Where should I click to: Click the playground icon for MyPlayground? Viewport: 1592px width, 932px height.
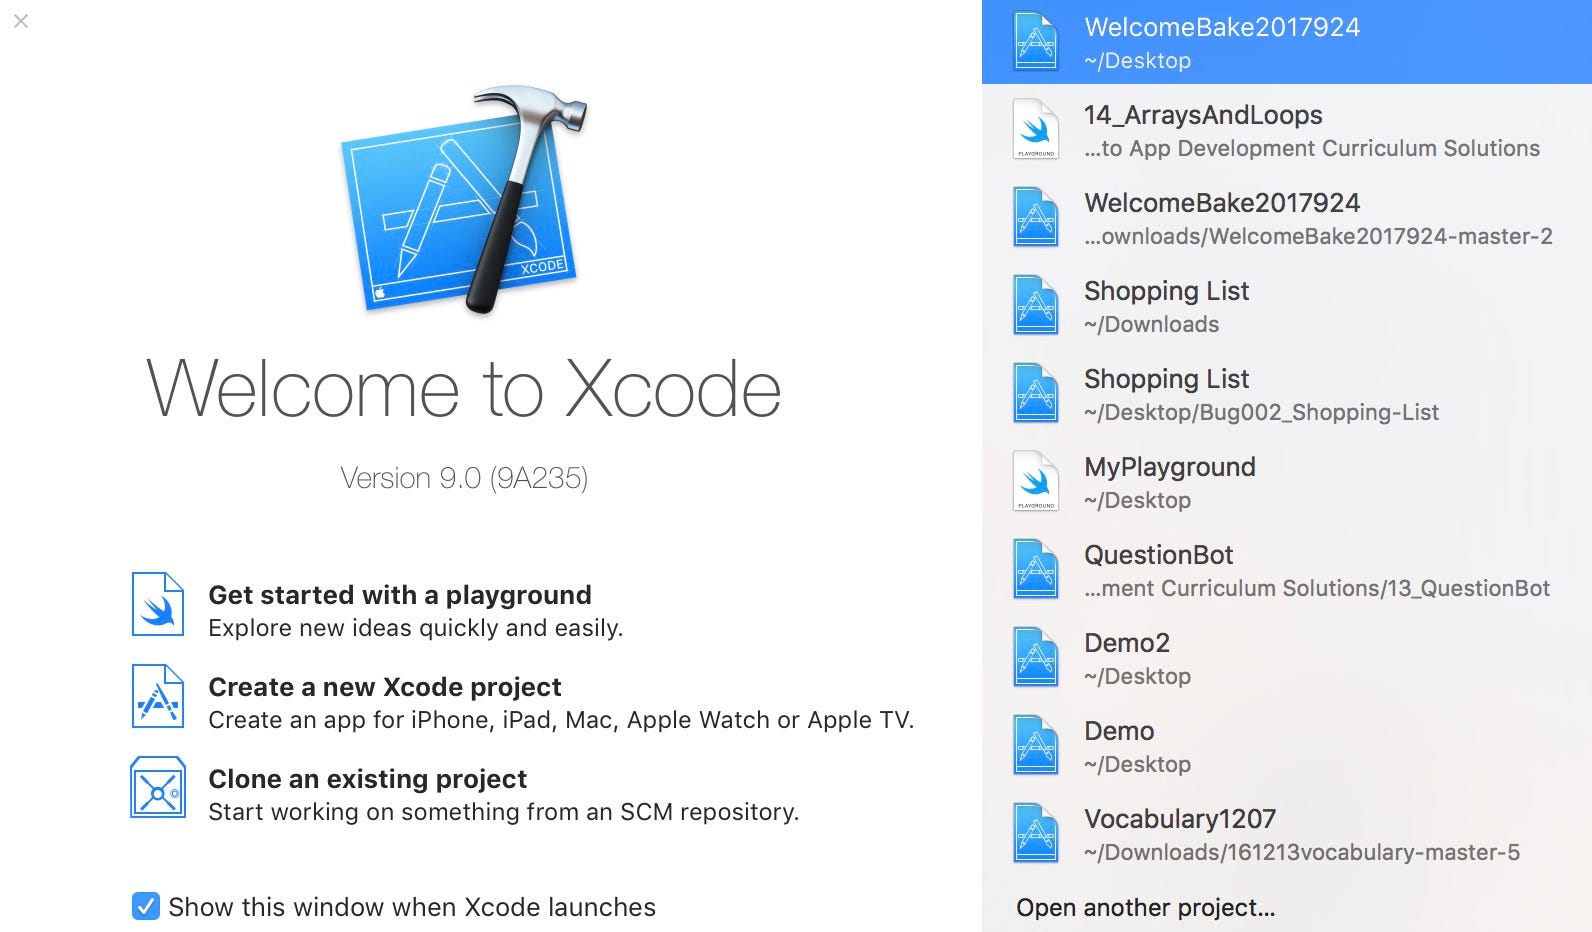tap(1036, 481)
